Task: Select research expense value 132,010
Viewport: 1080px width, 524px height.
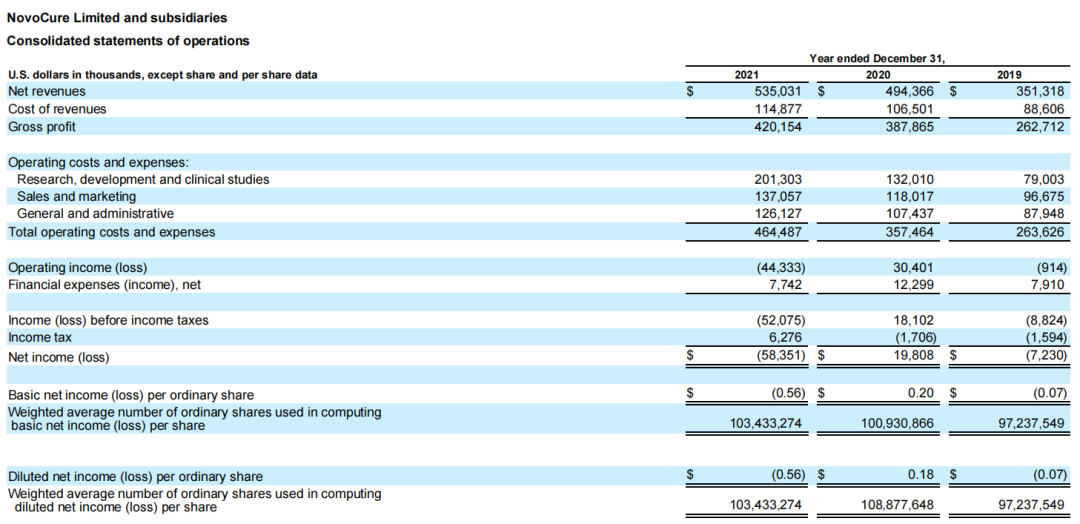Action: pos(910,179)
